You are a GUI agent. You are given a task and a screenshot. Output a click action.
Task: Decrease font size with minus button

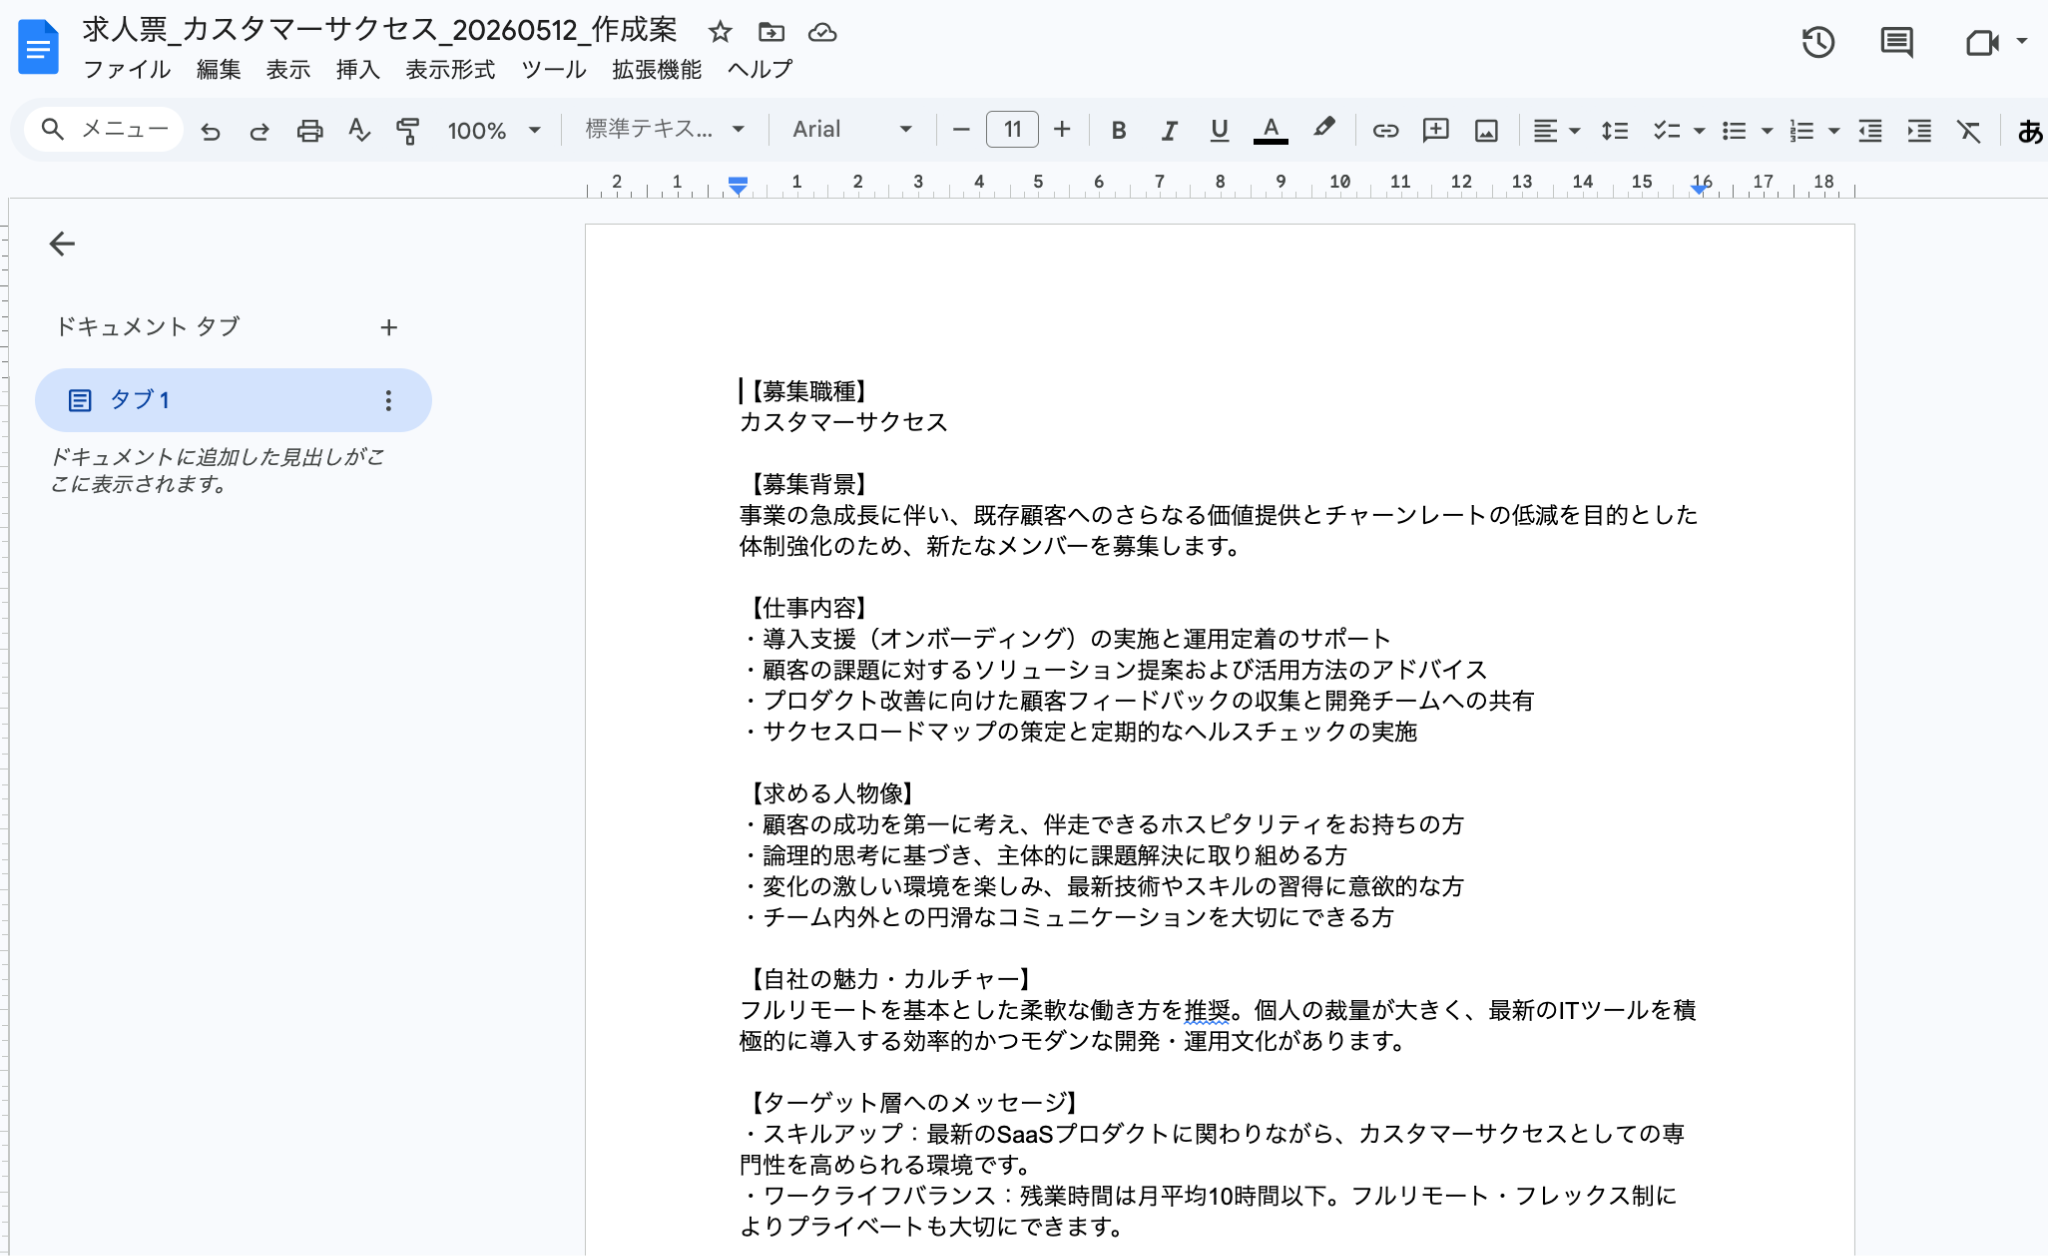(x=961, y=130)
